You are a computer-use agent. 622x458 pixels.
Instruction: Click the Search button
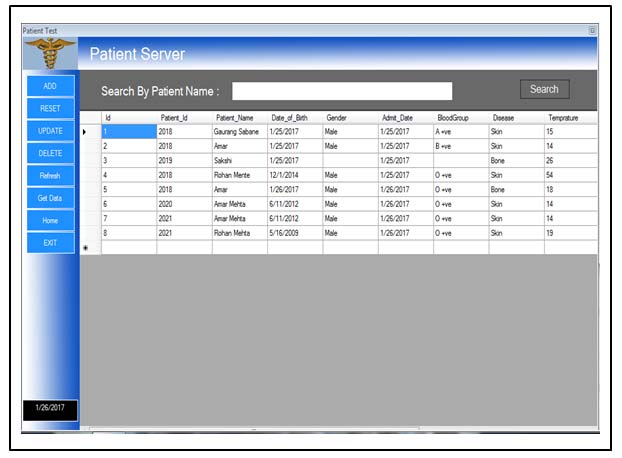(544, 90)
